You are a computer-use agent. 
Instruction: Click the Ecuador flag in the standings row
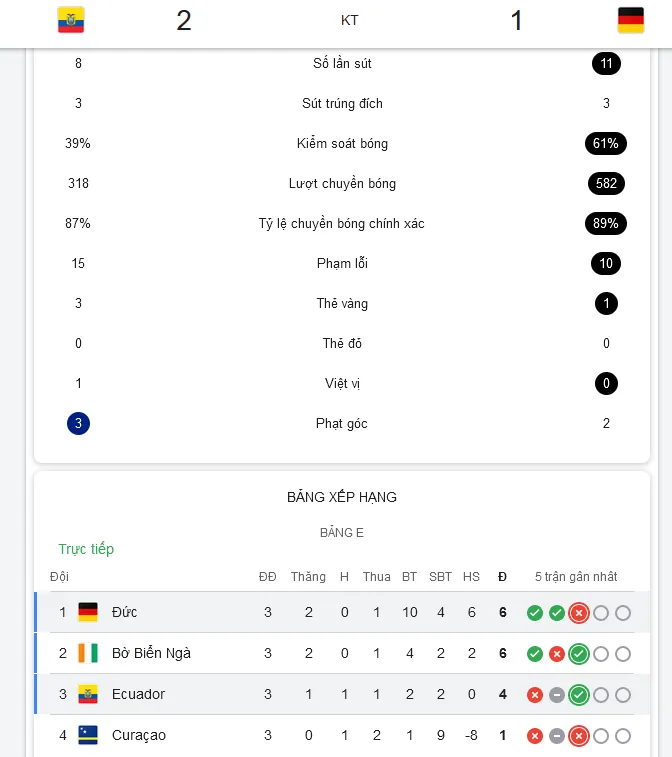(88, 694)
